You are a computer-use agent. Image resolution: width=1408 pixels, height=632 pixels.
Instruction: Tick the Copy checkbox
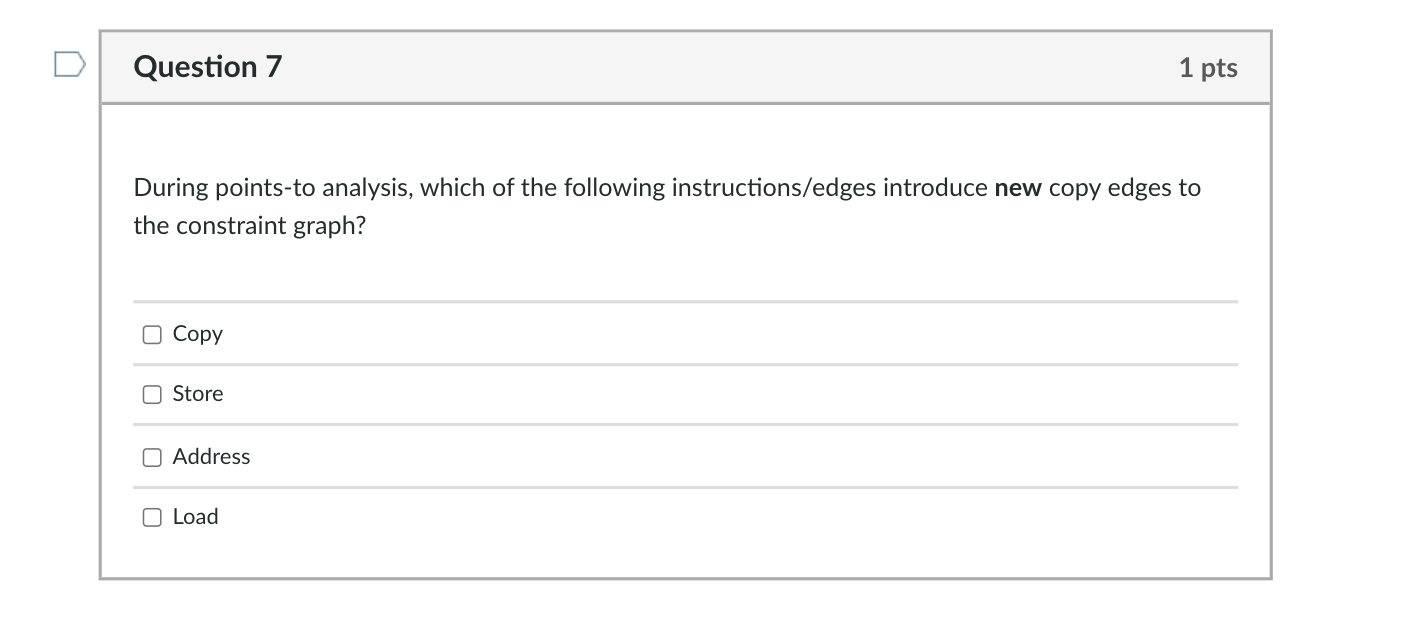point(152,335)
